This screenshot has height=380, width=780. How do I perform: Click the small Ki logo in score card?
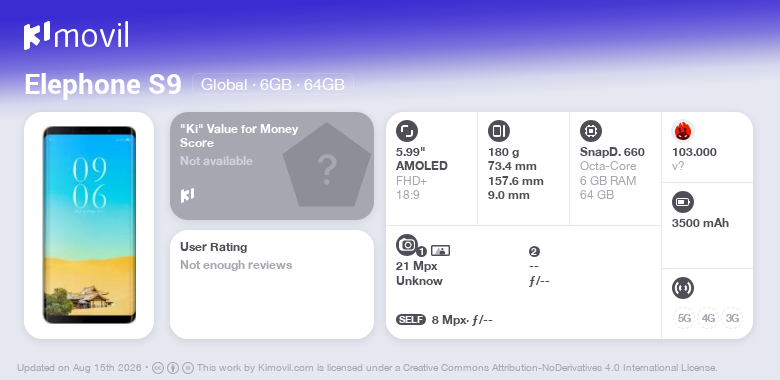187,195
